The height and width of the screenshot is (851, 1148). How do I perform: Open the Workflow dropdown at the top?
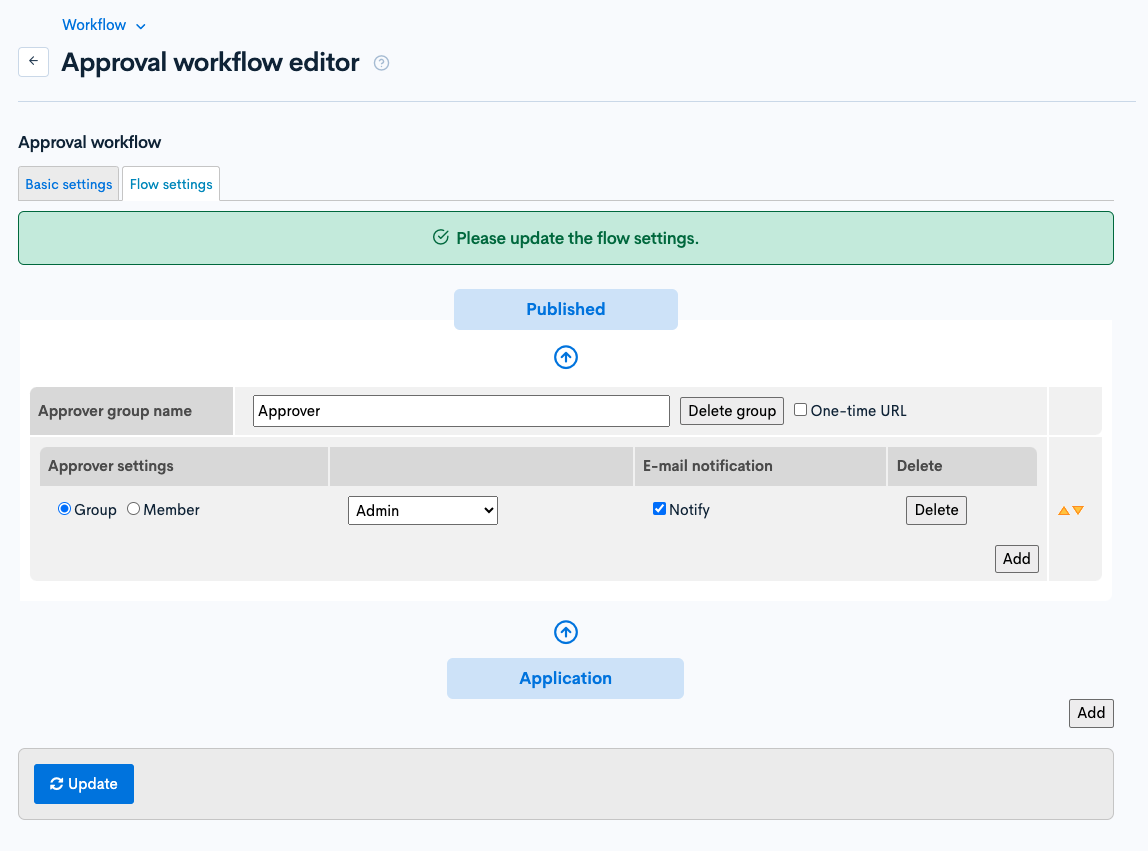(103, 24)
